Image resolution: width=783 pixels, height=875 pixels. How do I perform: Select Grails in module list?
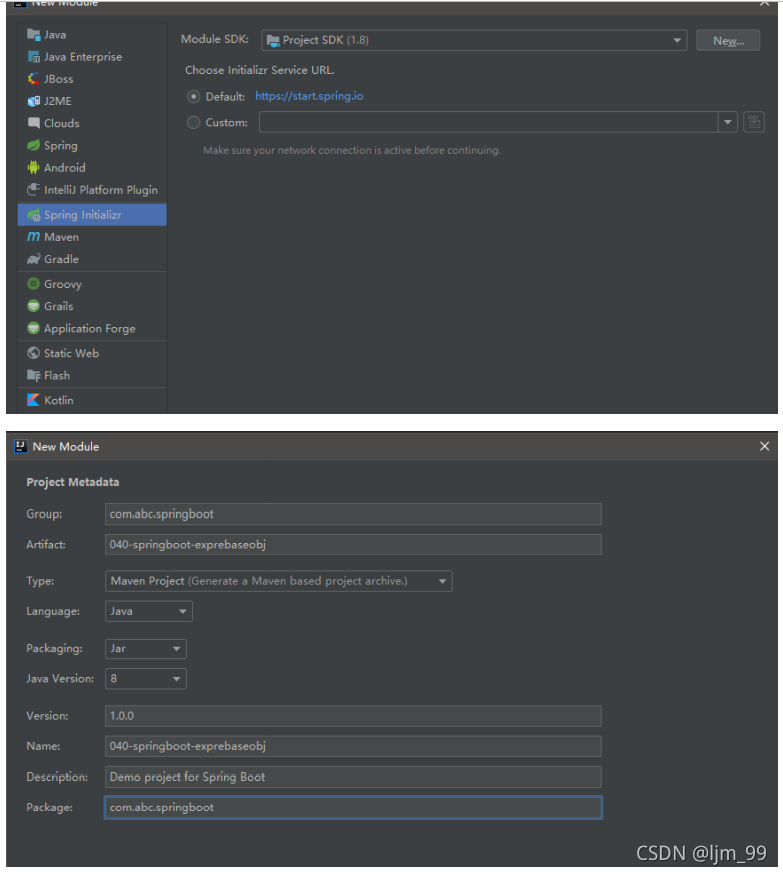coord(92,306)
